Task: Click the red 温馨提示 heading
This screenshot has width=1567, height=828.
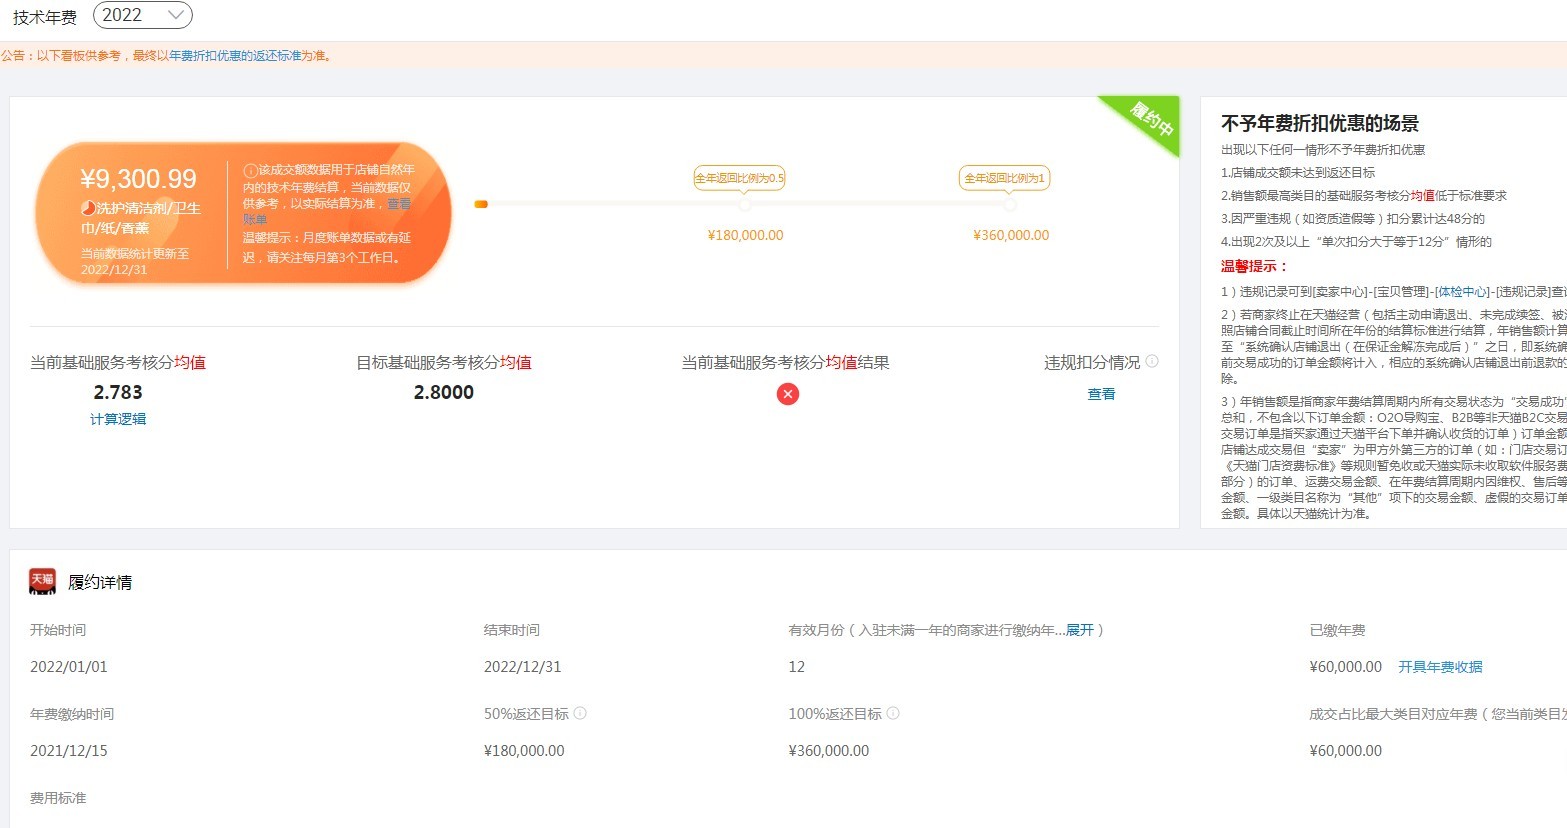Action: tap(1255, 266)
